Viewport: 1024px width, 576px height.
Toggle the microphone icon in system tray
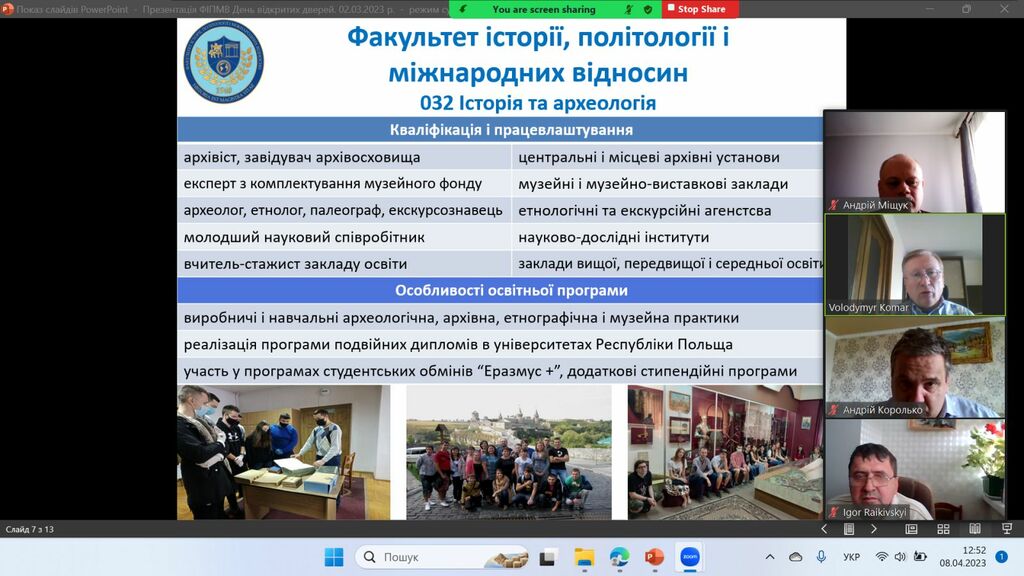(821, 557)
